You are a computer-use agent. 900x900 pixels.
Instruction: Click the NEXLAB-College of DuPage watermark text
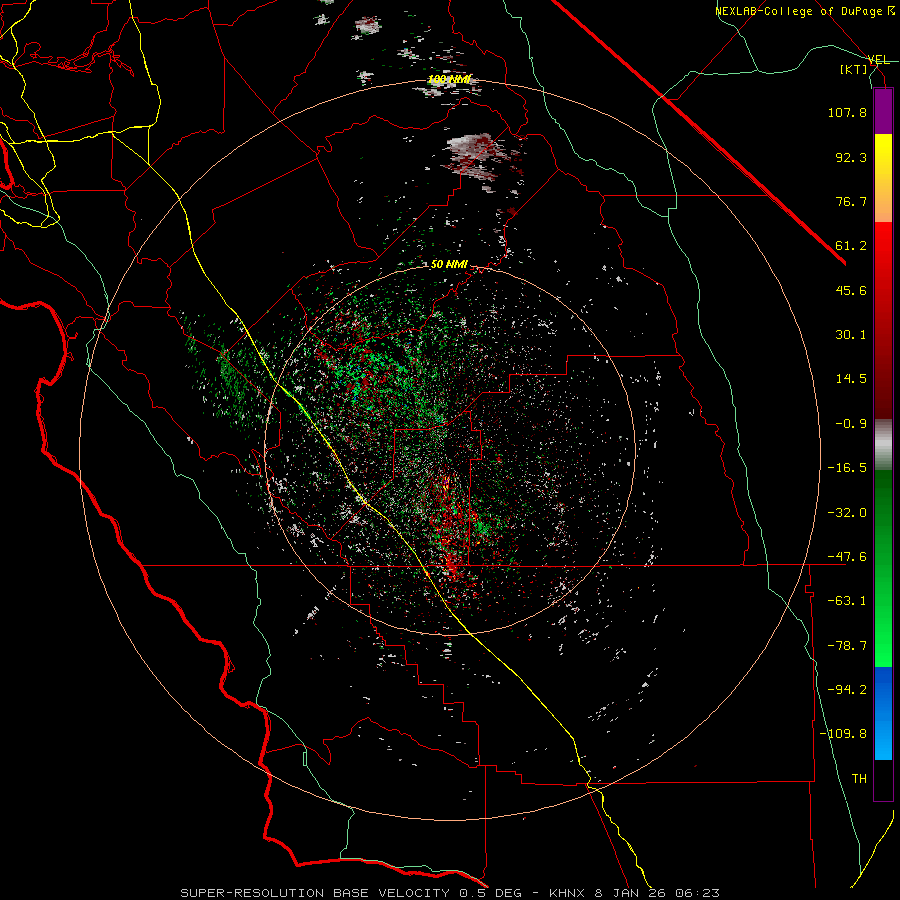tap(804, 11)
